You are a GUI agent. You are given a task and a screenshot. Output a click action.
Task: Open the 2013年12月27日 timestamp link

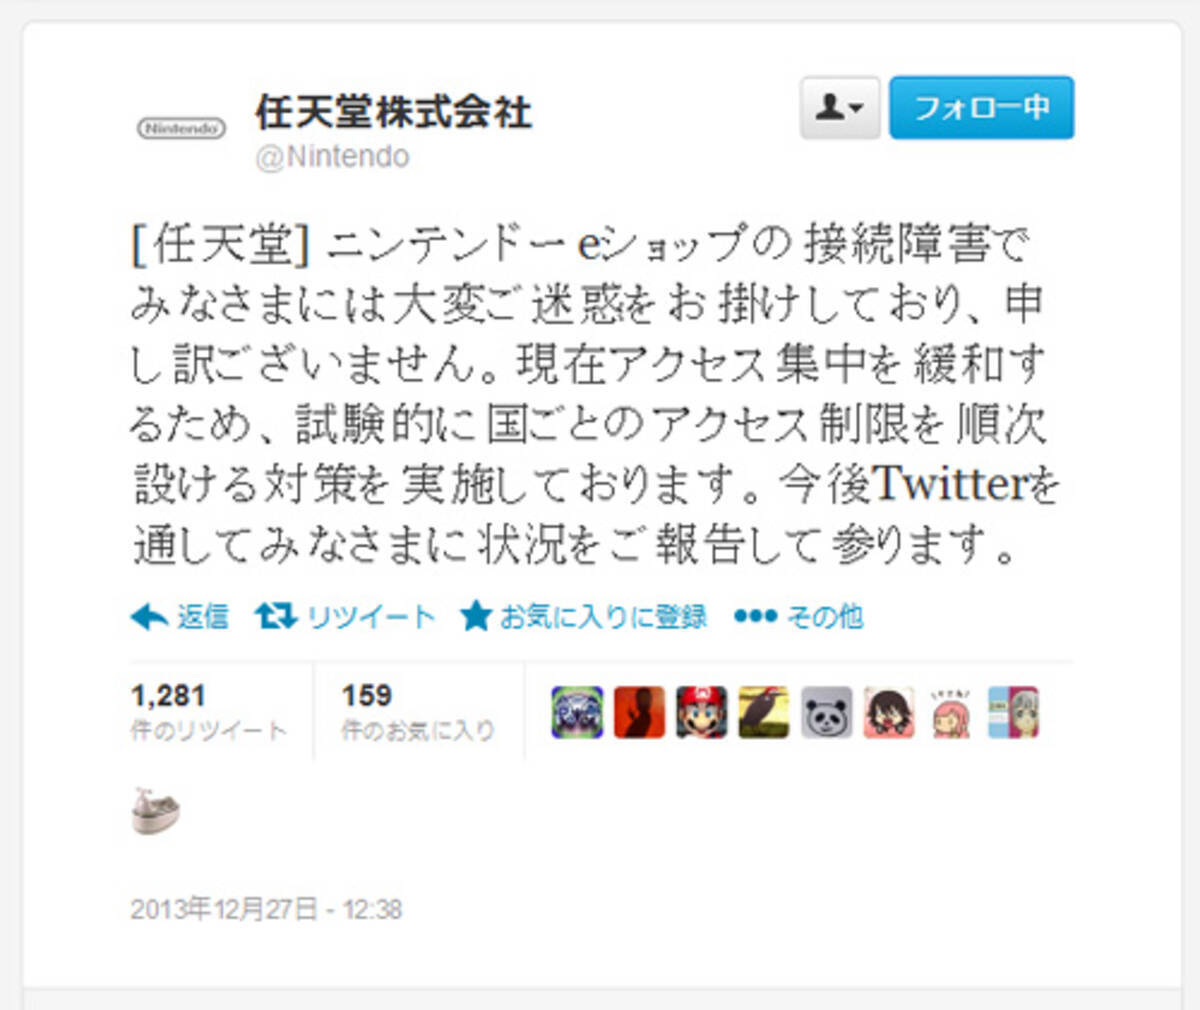[x=266, y=909]
